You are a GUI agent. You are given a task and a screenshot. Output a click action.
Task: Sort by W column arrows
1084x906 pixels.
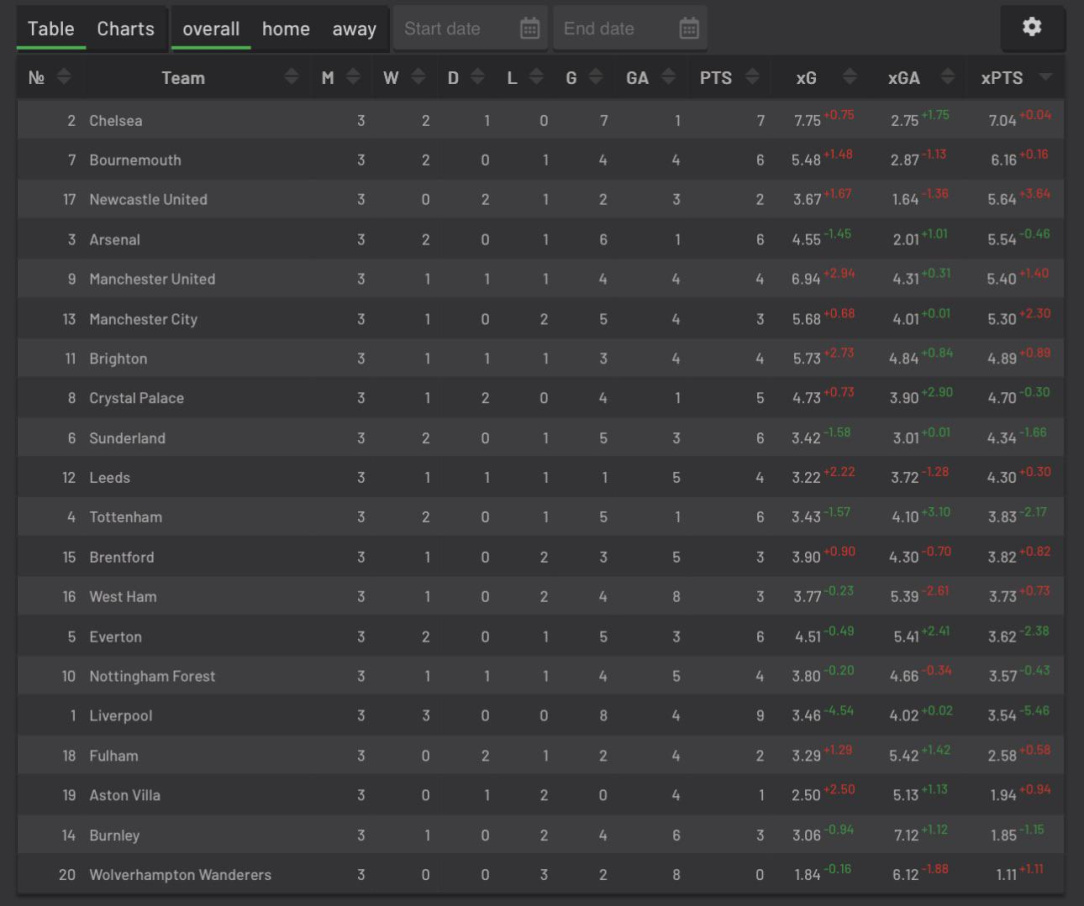[418, 77]
